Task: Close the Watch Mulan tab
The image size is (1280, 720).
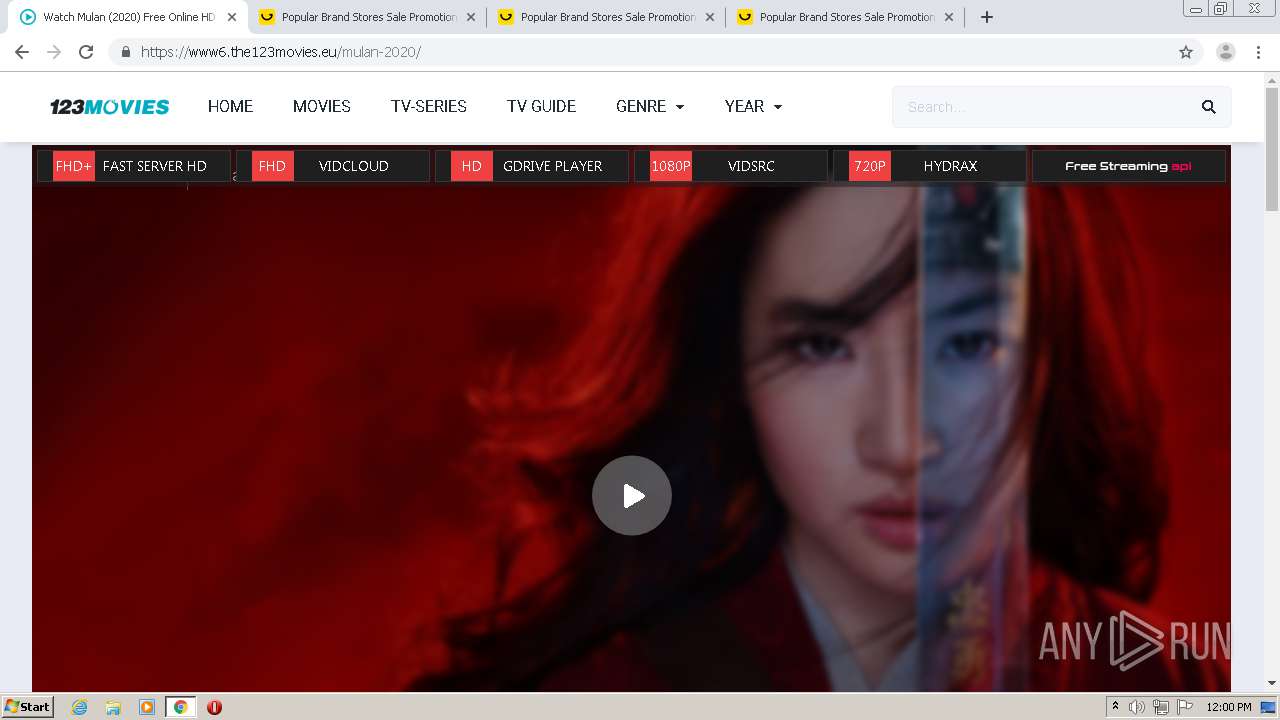Action: point(232,17)
